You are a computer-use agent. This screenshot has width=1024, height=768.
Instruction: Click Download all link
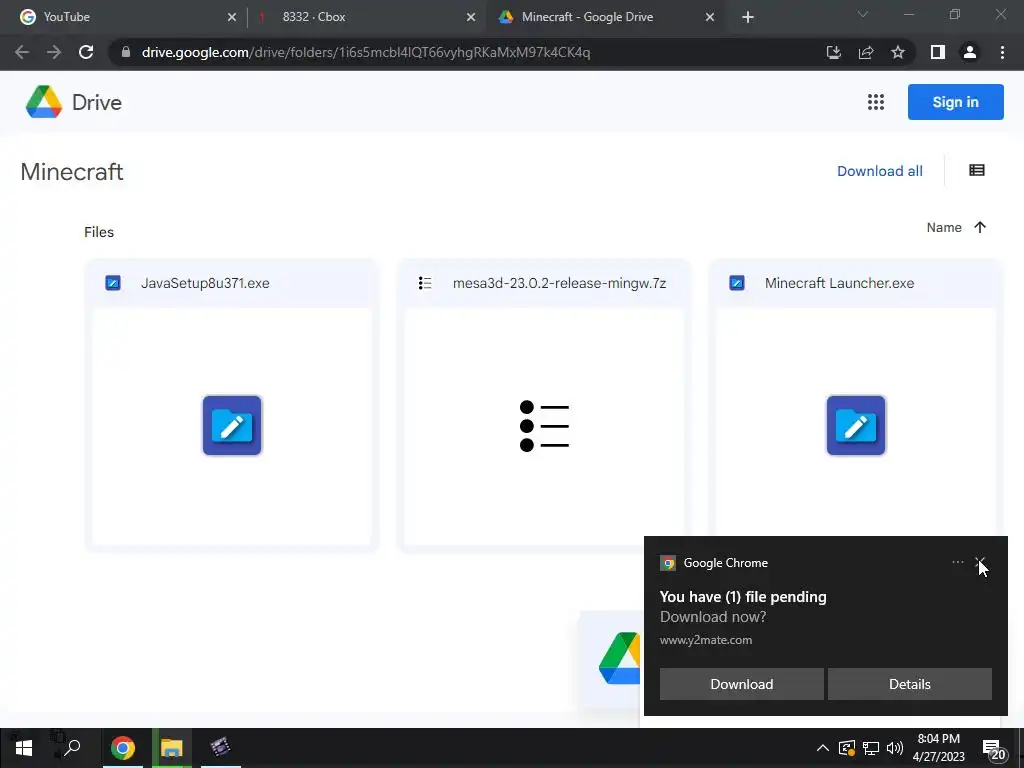880,171
